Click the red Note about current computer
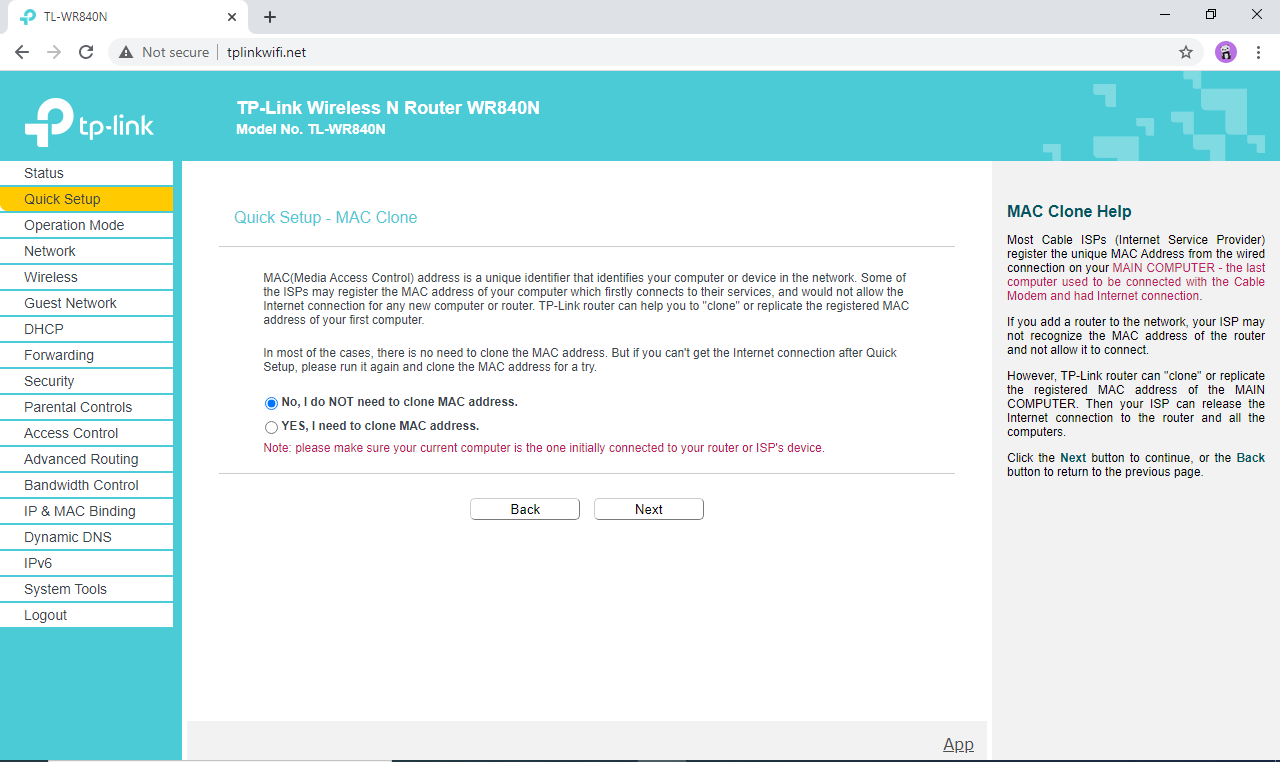The image size is (1280, 762). (x=544, y=448)
